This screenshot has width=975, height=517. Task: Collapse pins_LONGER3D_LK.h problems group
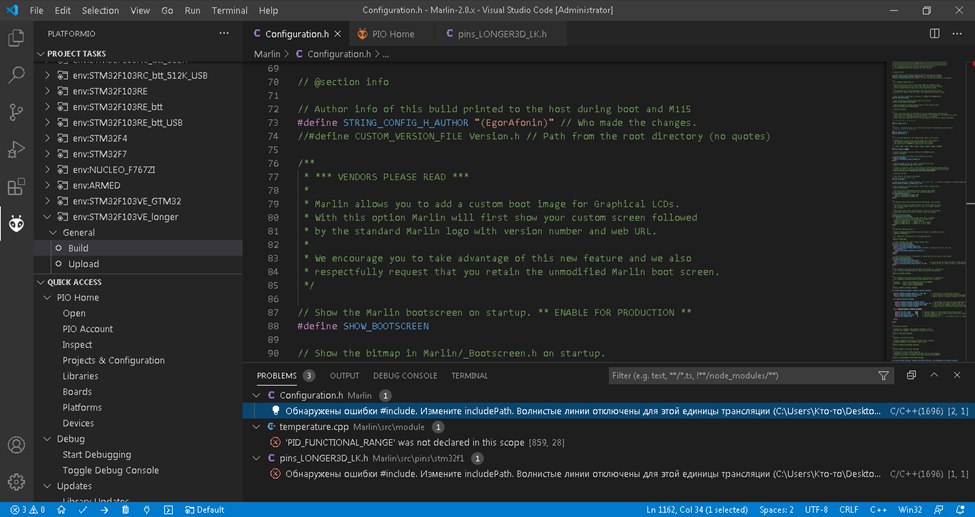click(x=256, y=458)
